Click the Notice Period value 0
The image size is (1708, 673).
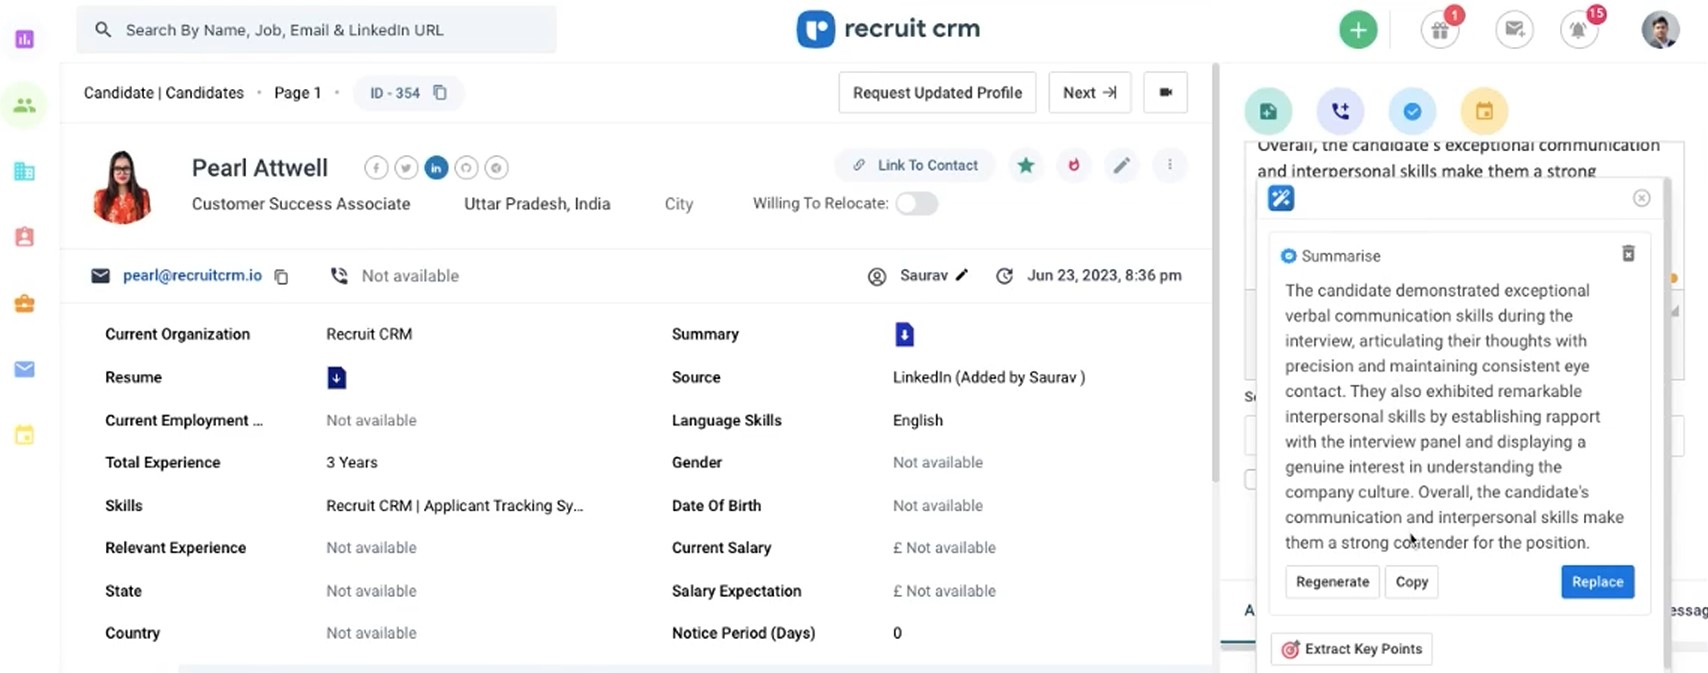tap(897, 633)
